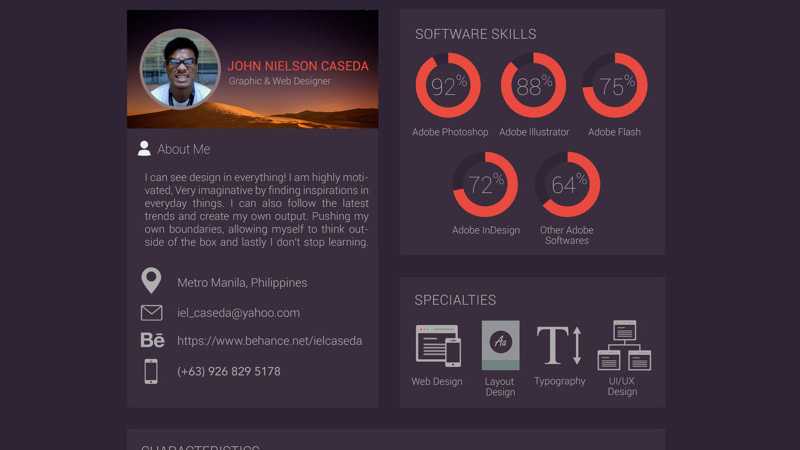This screenshot has width=800, height=450.
Task: Click the Typography specialty icon
Action: tap(559, 345)
